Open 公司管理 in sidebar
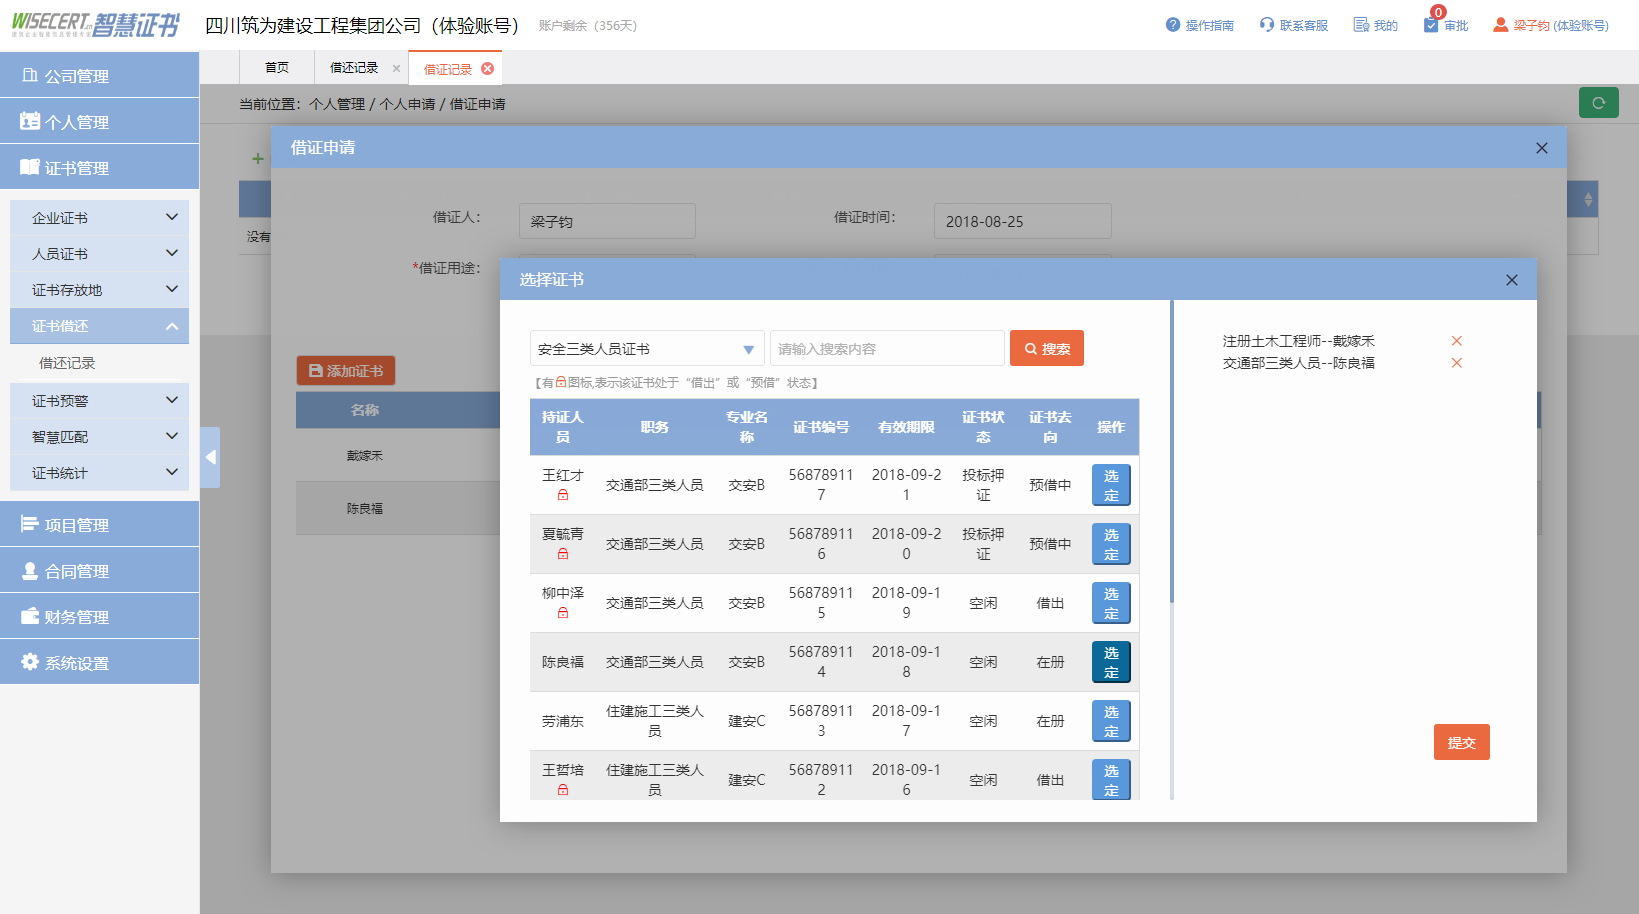 tap(100, 75)
